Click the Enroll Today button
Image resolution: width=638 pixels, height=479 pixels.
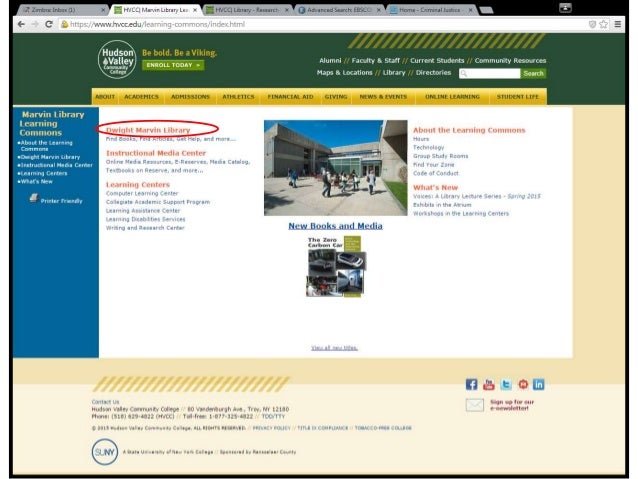173,65
